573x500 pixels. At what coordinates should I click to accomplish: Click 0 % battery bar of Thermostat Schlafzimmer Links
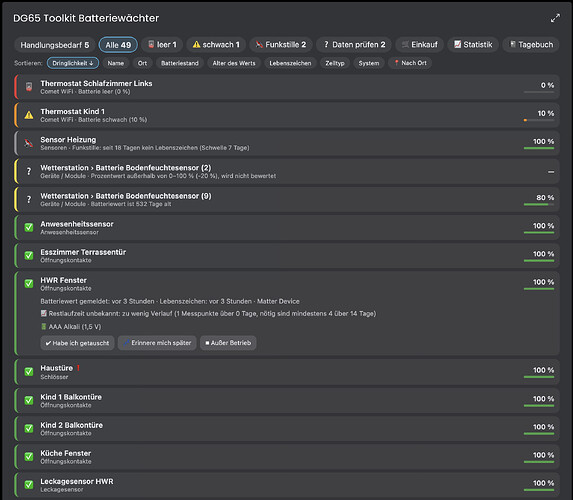(539, 92)
